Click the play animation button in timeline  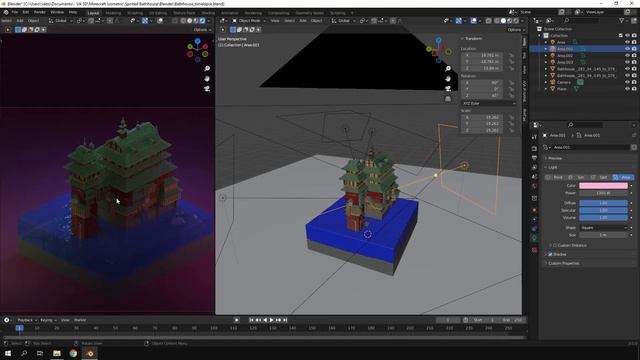click(271, 320)
